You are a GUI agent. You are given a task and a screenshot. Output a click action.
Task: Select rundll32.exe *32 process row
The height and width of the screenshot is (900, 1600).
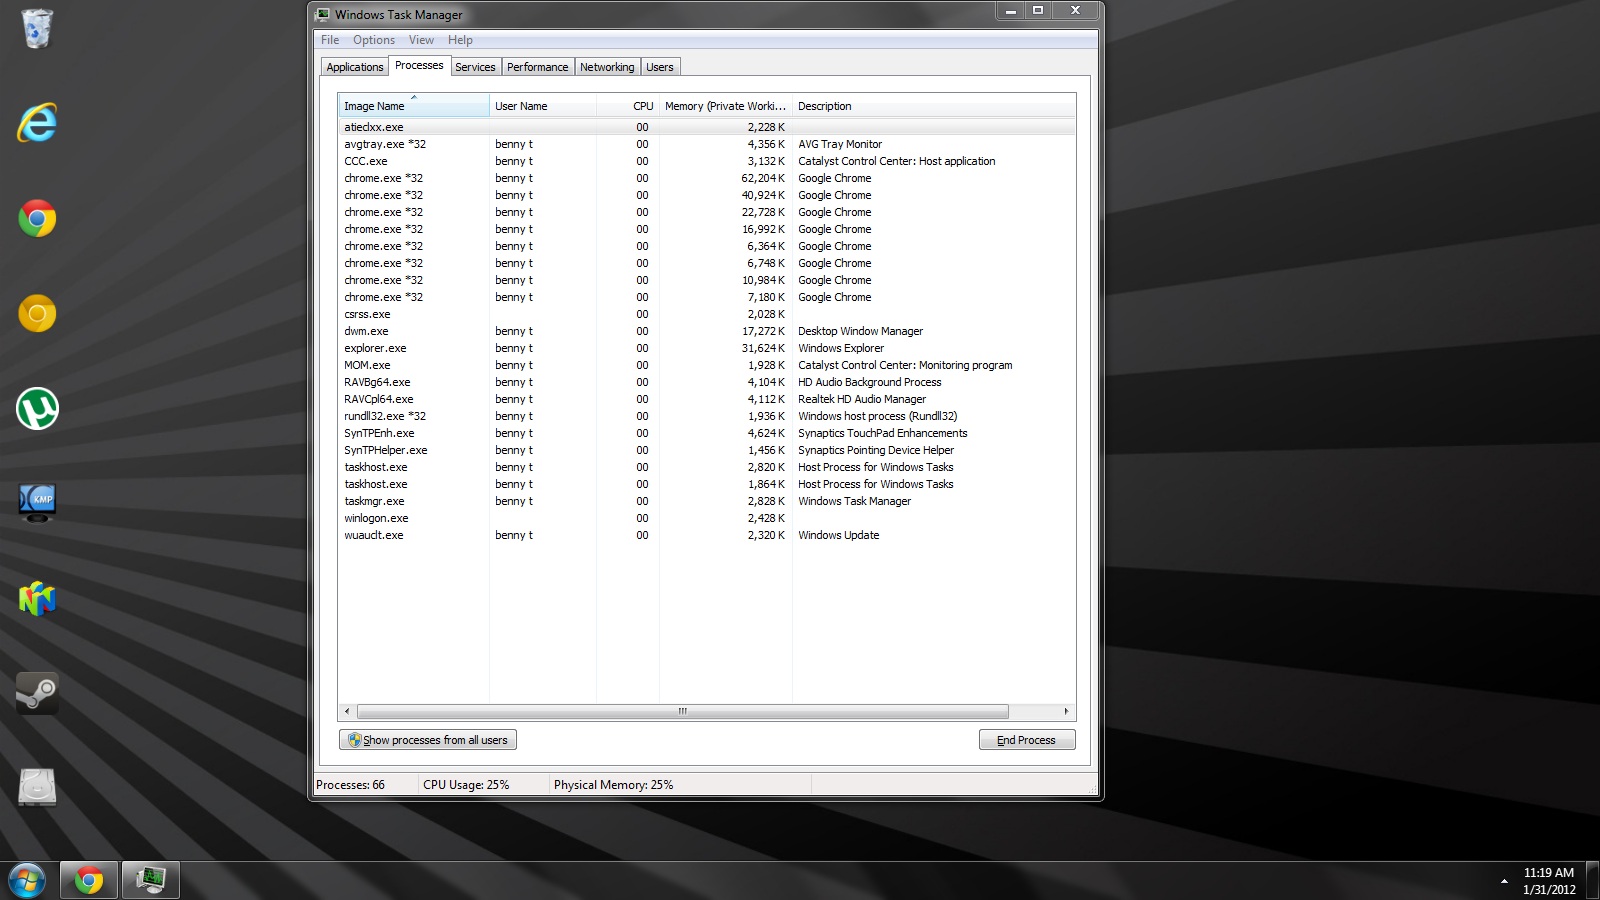tap(707, 416)
